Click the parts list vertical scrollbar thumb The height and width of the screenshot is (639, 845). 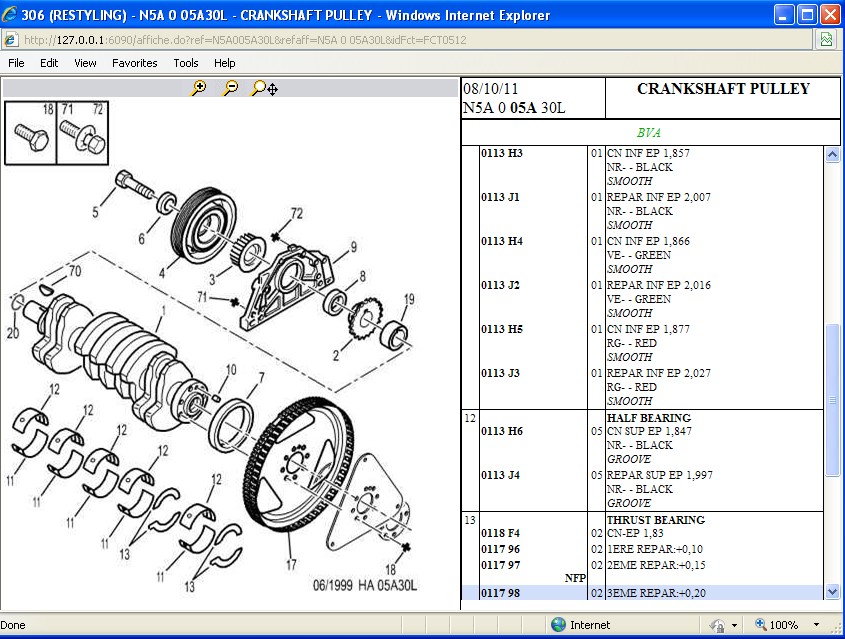coord(832,400)
